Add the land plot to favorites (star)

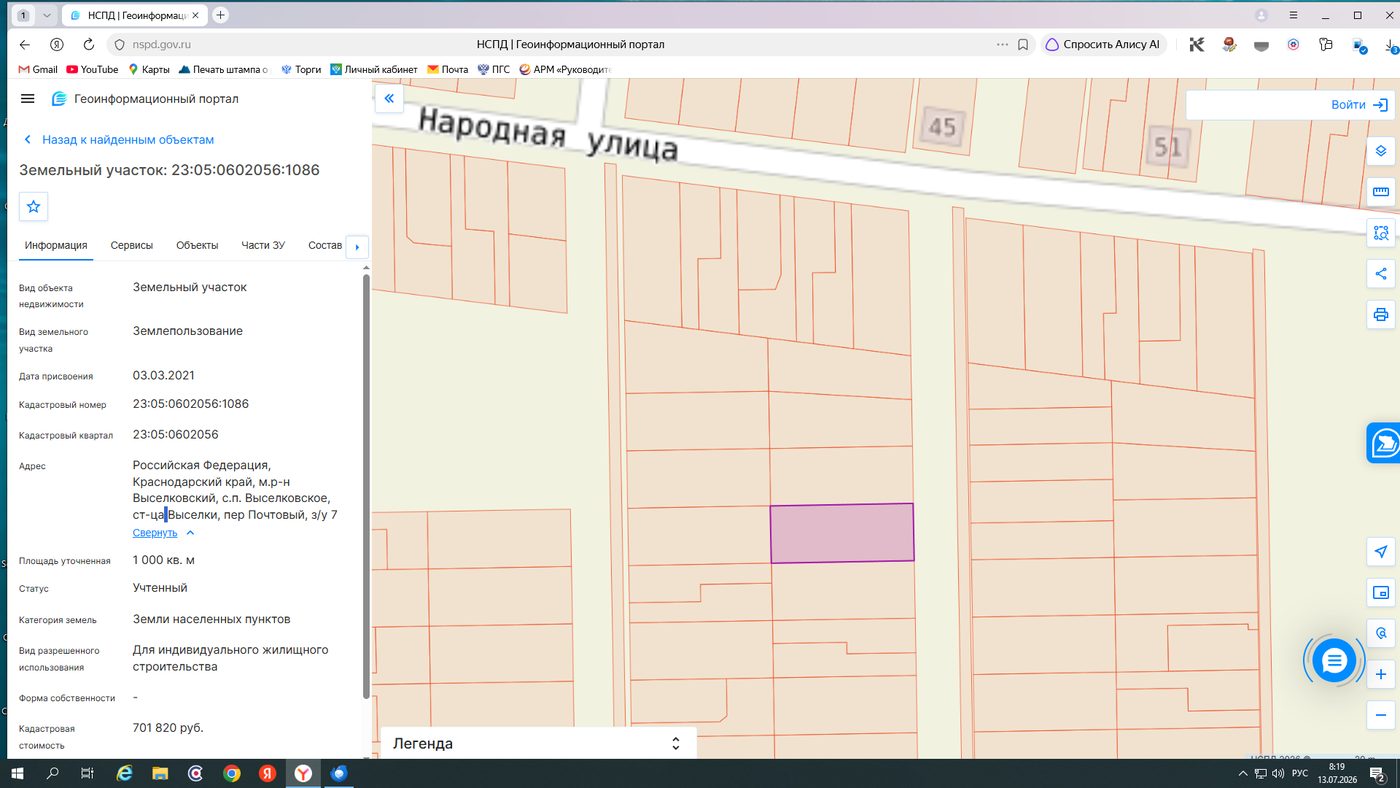(34, 206)
